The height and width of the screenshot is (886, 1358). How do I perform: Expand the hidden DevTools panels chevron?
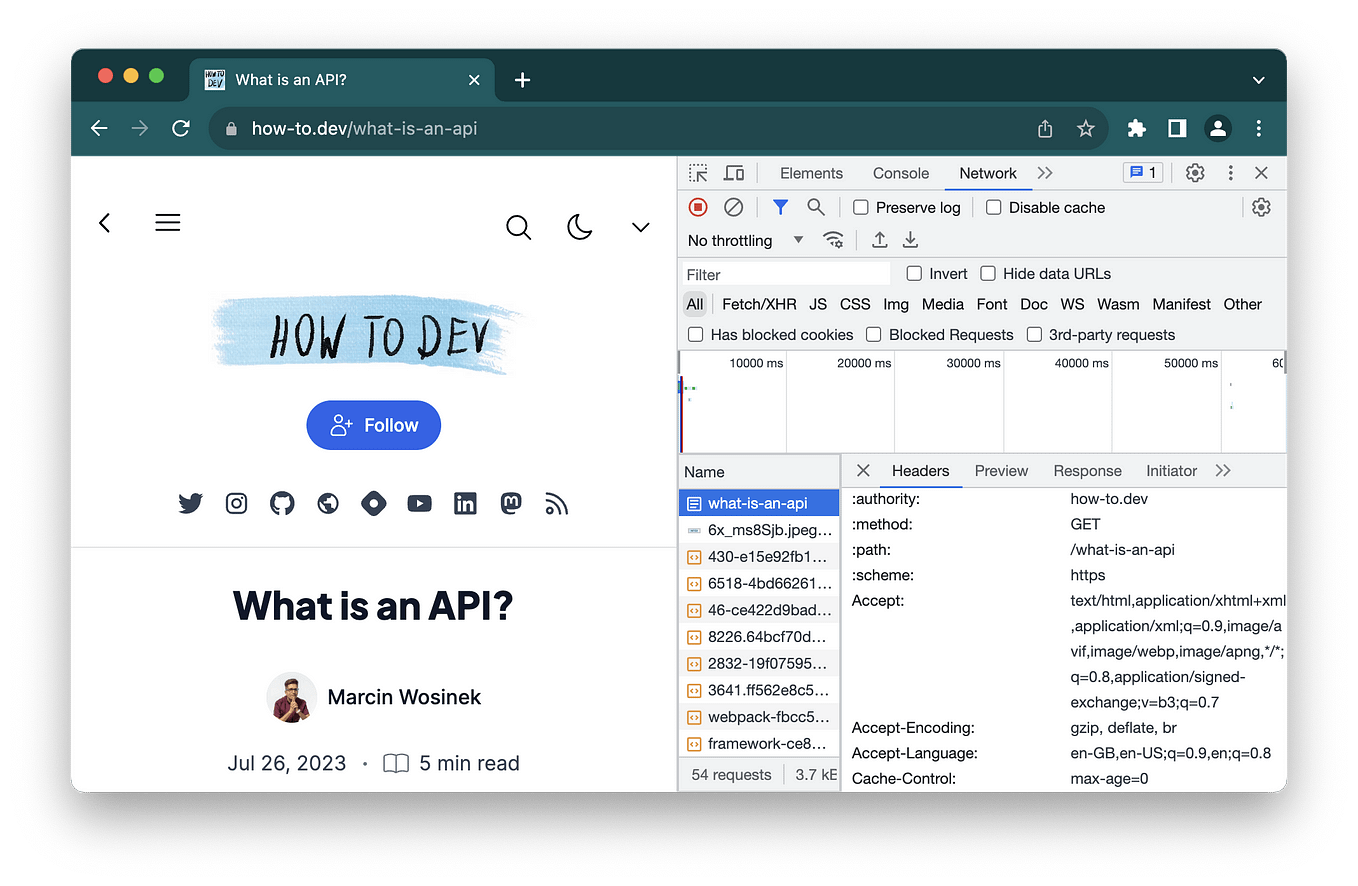[x=1044, y=172]
